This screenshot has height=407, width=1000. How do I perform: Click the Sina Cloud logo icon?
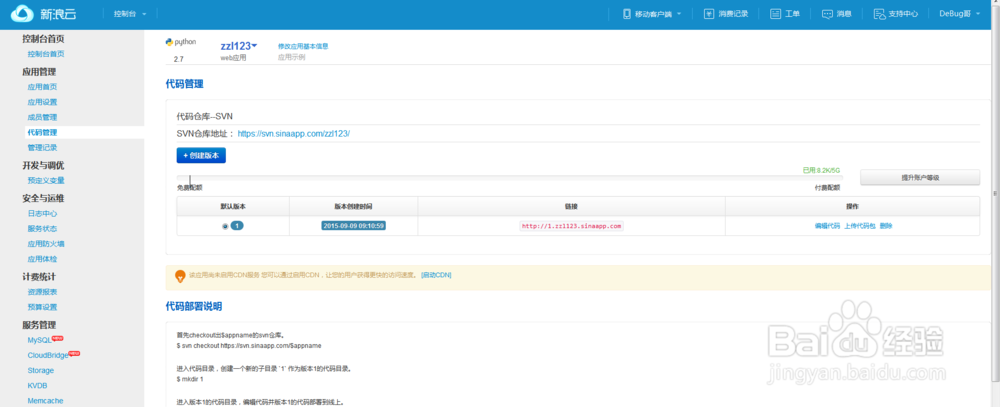pyautogui.click(x=22, y=13)
